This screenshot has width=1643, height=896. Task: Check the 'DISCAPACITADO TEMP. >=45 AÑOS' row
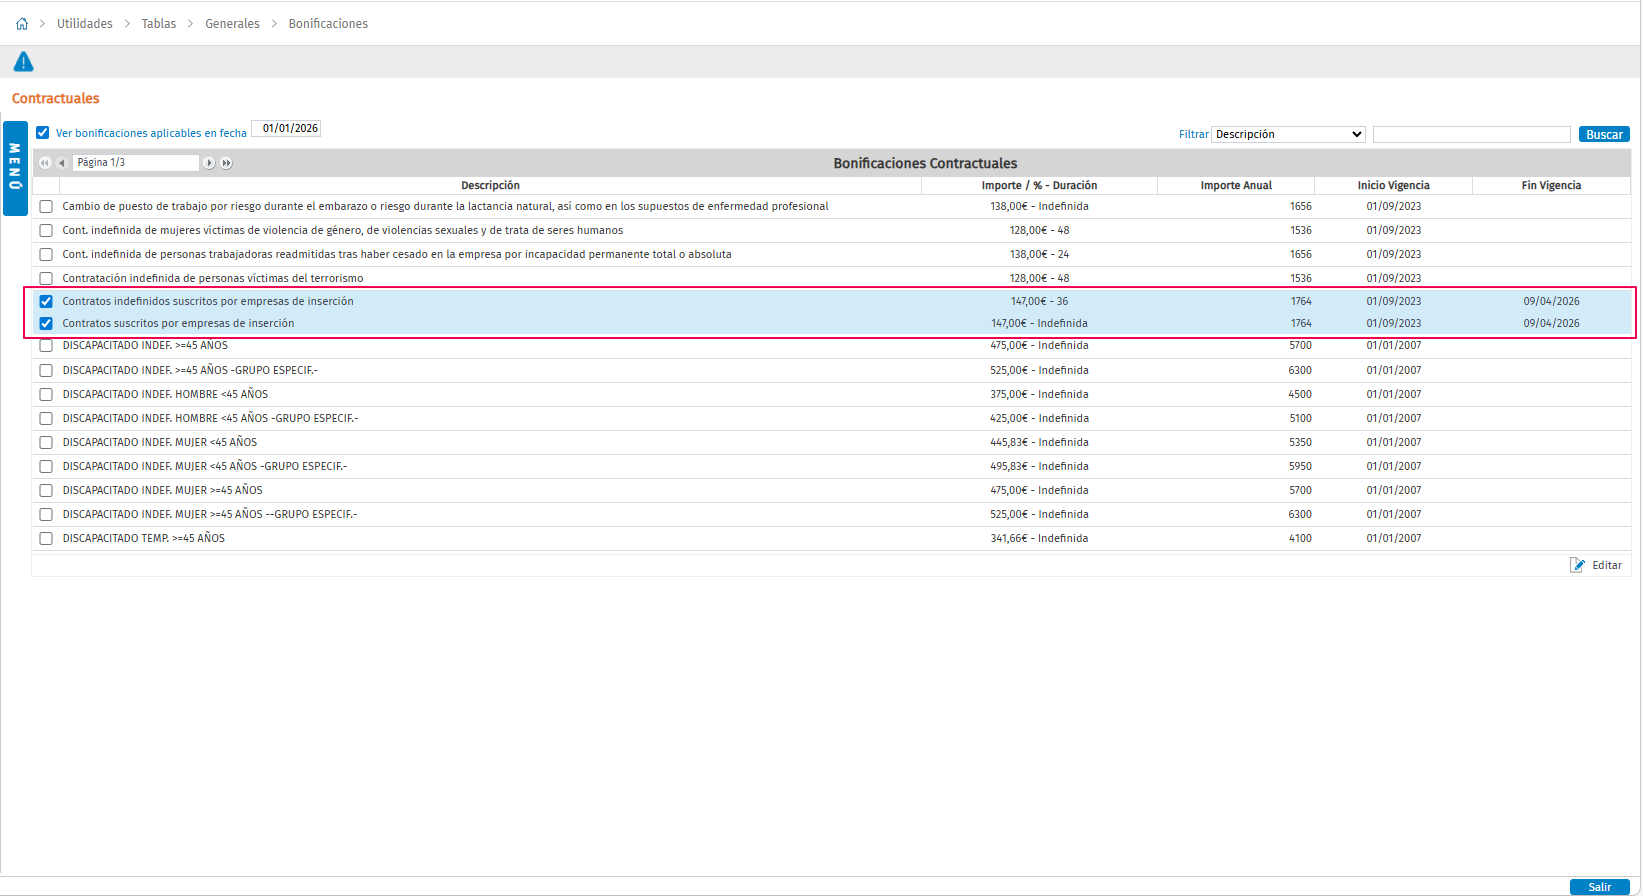(46, 539)
